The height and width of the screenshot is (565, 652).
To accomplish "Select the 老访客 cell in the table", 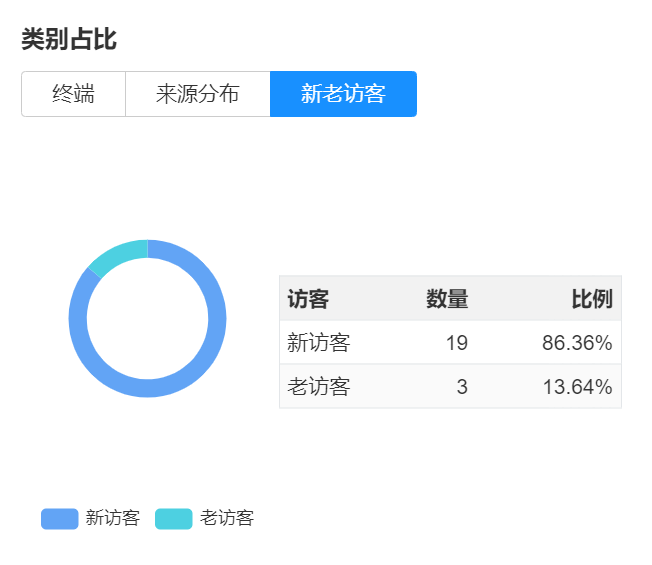I will [x=319, y=387].
